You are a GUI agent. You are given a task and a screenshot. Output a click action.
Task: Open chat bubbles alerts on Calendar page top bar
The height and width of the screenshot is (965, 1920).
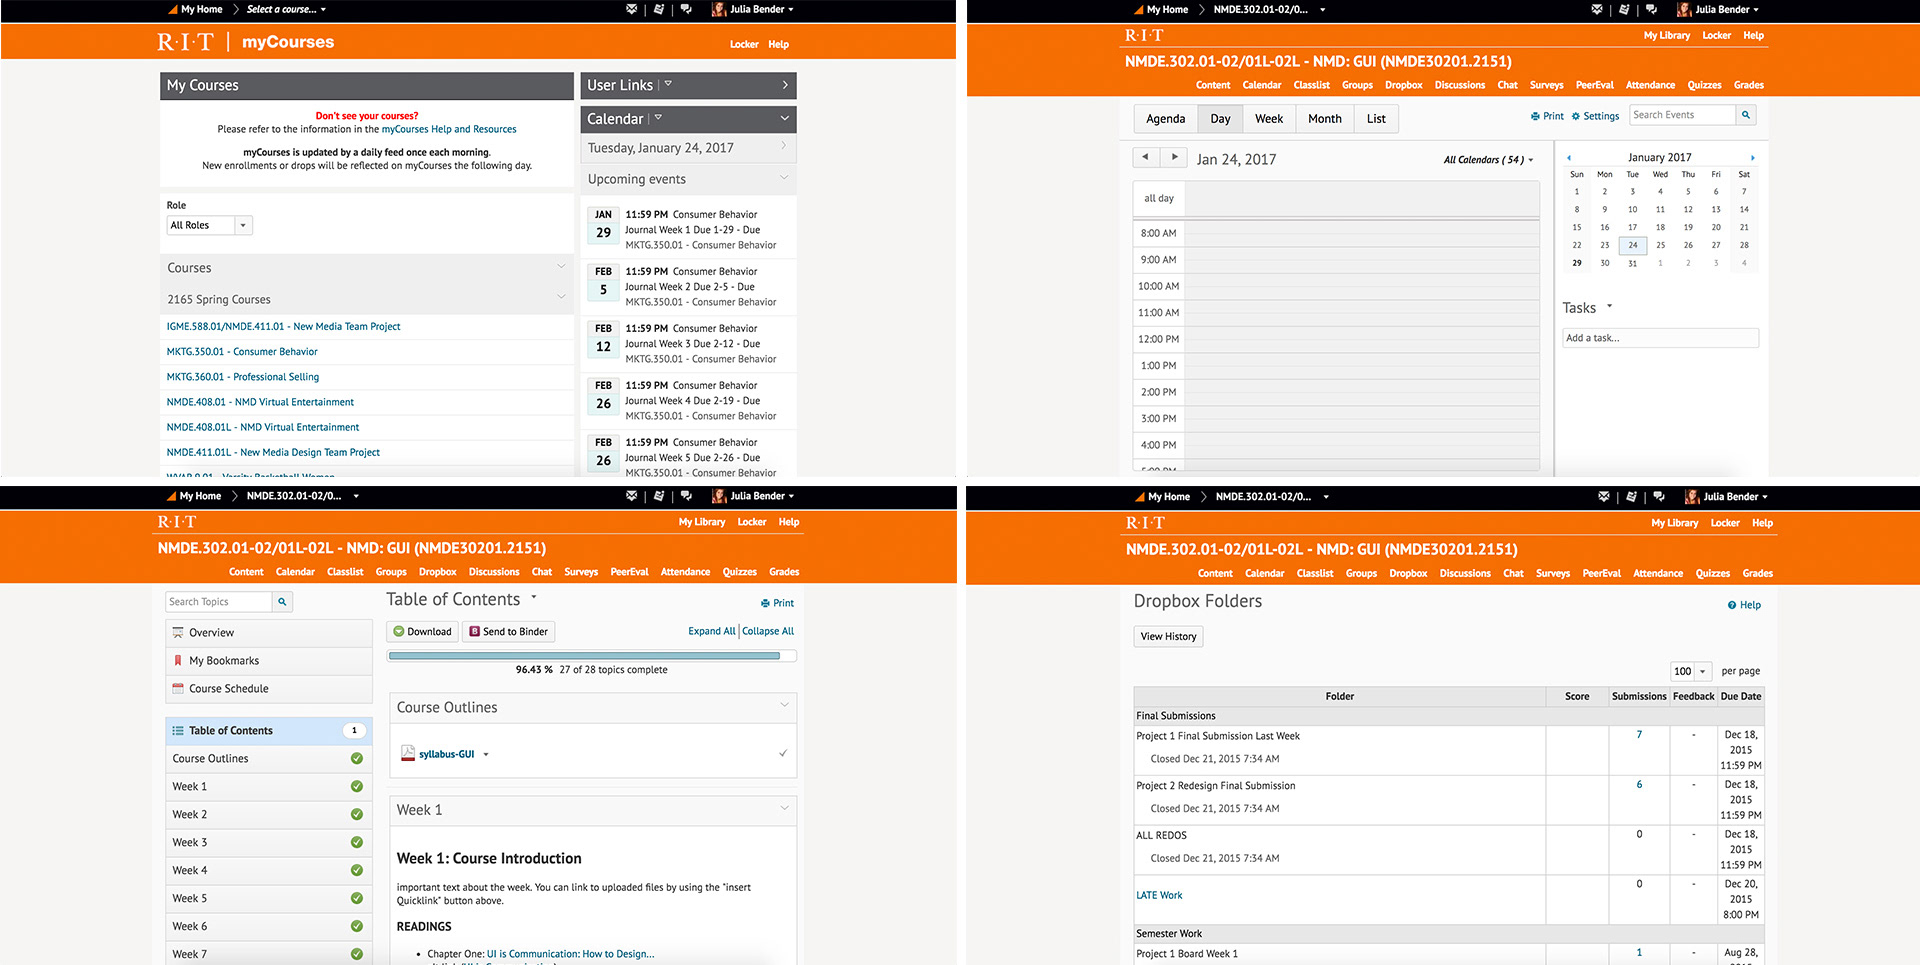coord(1651,9)
